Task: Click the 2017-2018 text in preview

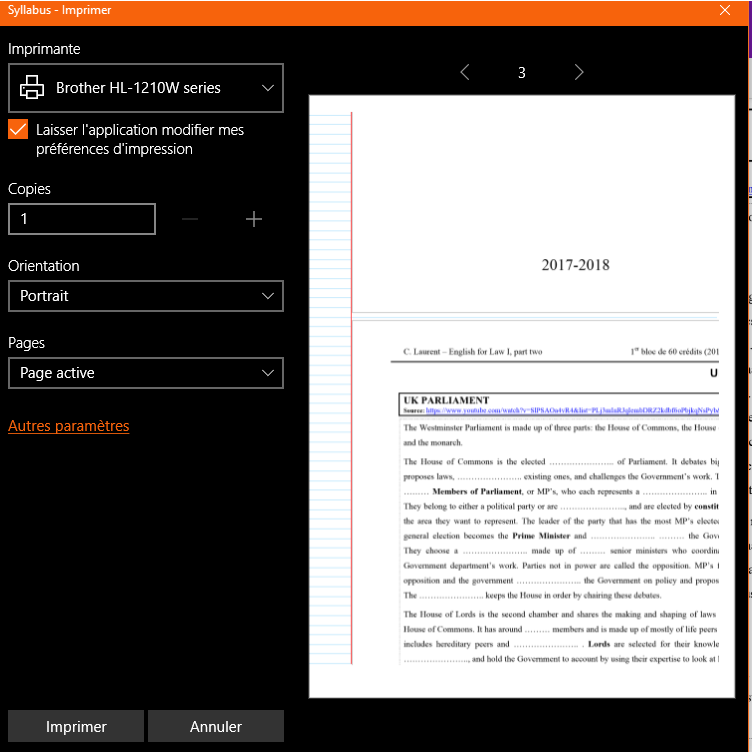Action: 576,265
